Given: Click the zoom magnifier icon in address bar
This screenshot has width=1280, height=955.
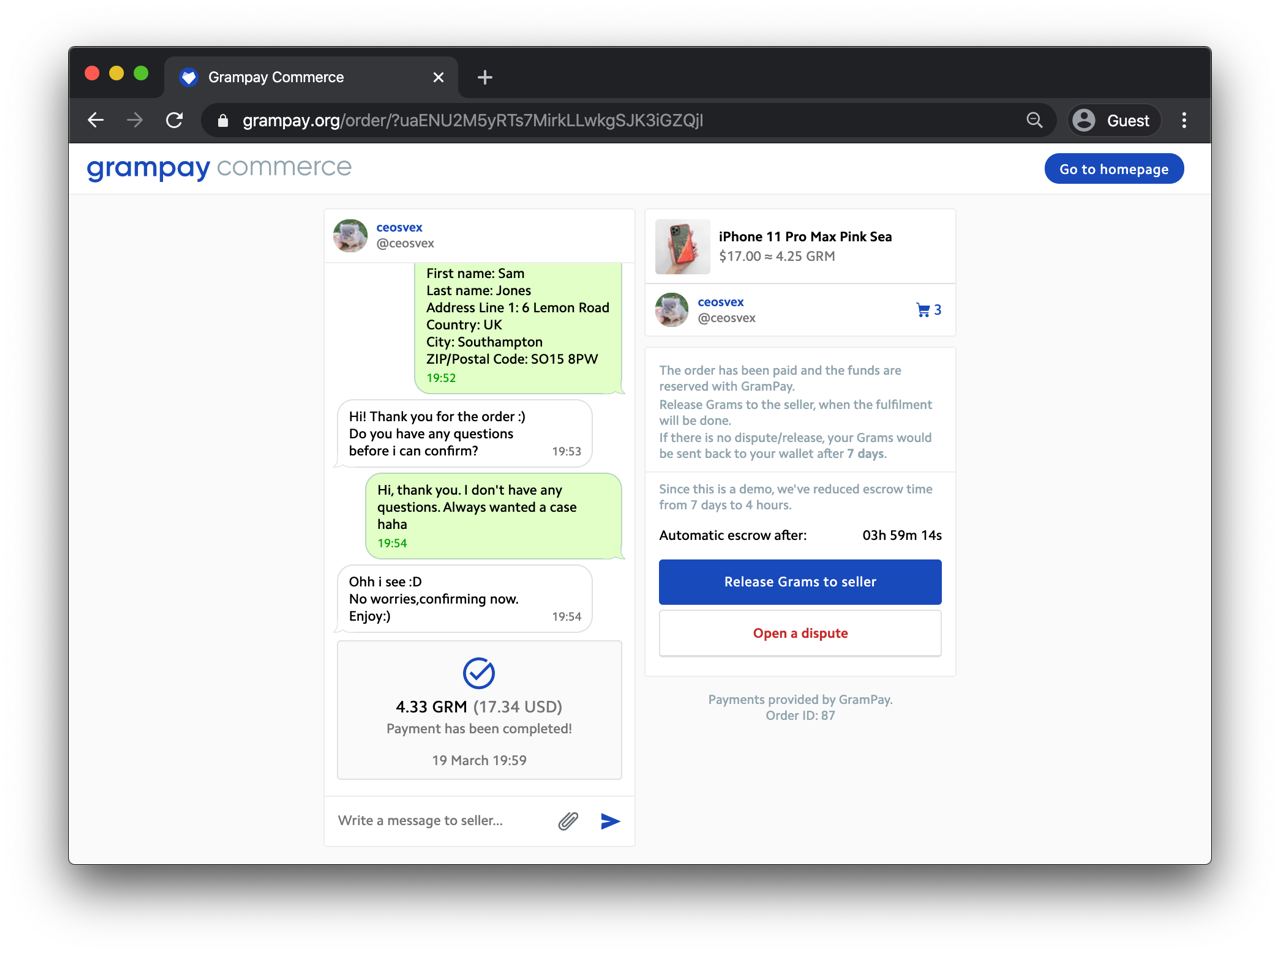Looking at the screenshot, I should (1035, 120).
